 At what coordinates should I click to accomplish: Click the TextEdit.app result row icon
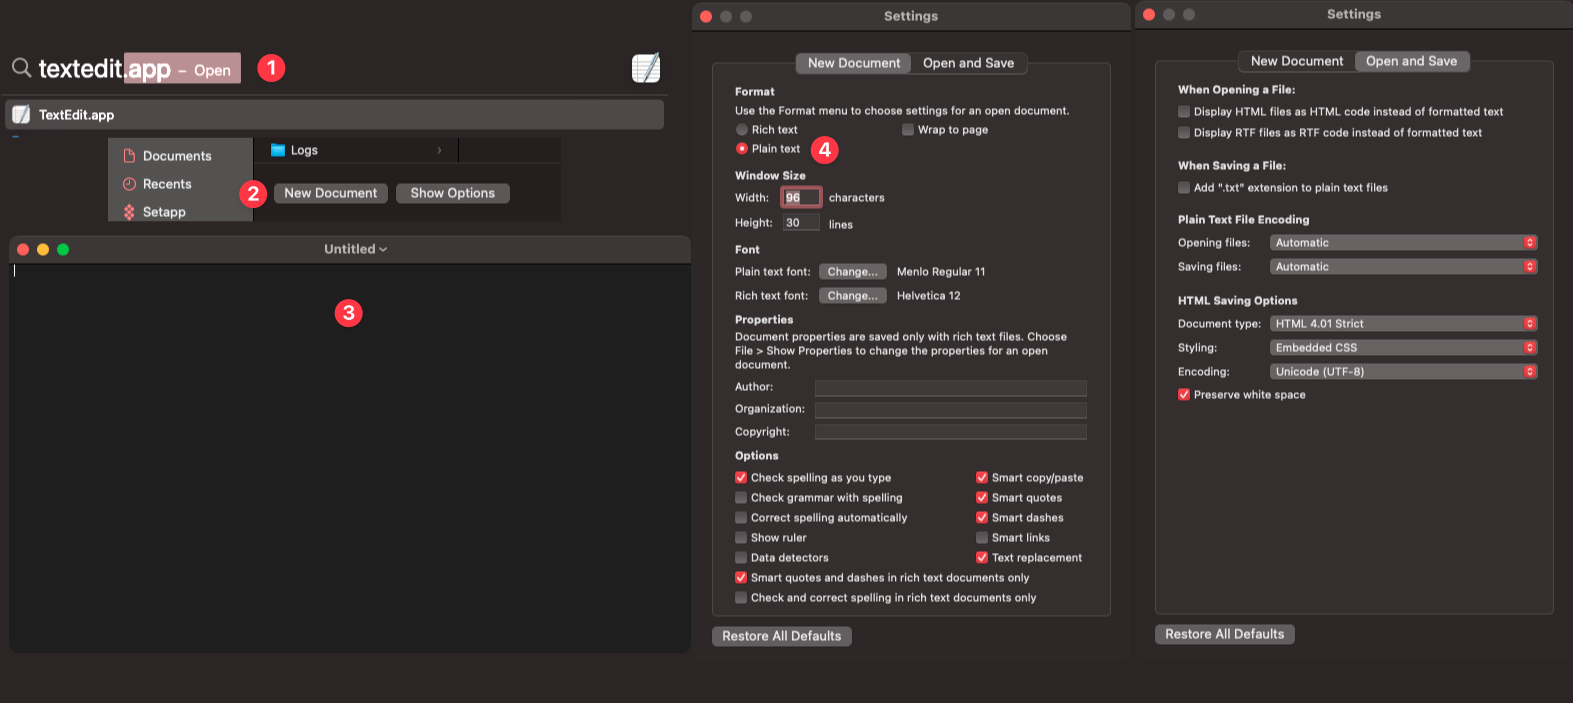(21, 114)
